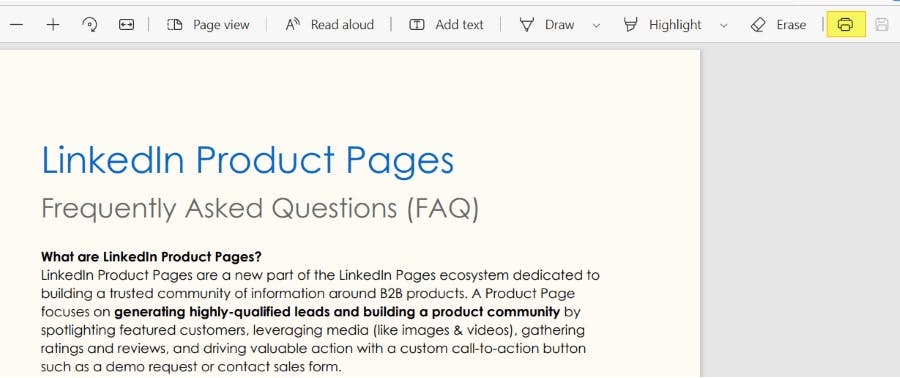This screenshot has width=900, height=378.
Task: Click the Save disk icon
Action: point(882,25)
